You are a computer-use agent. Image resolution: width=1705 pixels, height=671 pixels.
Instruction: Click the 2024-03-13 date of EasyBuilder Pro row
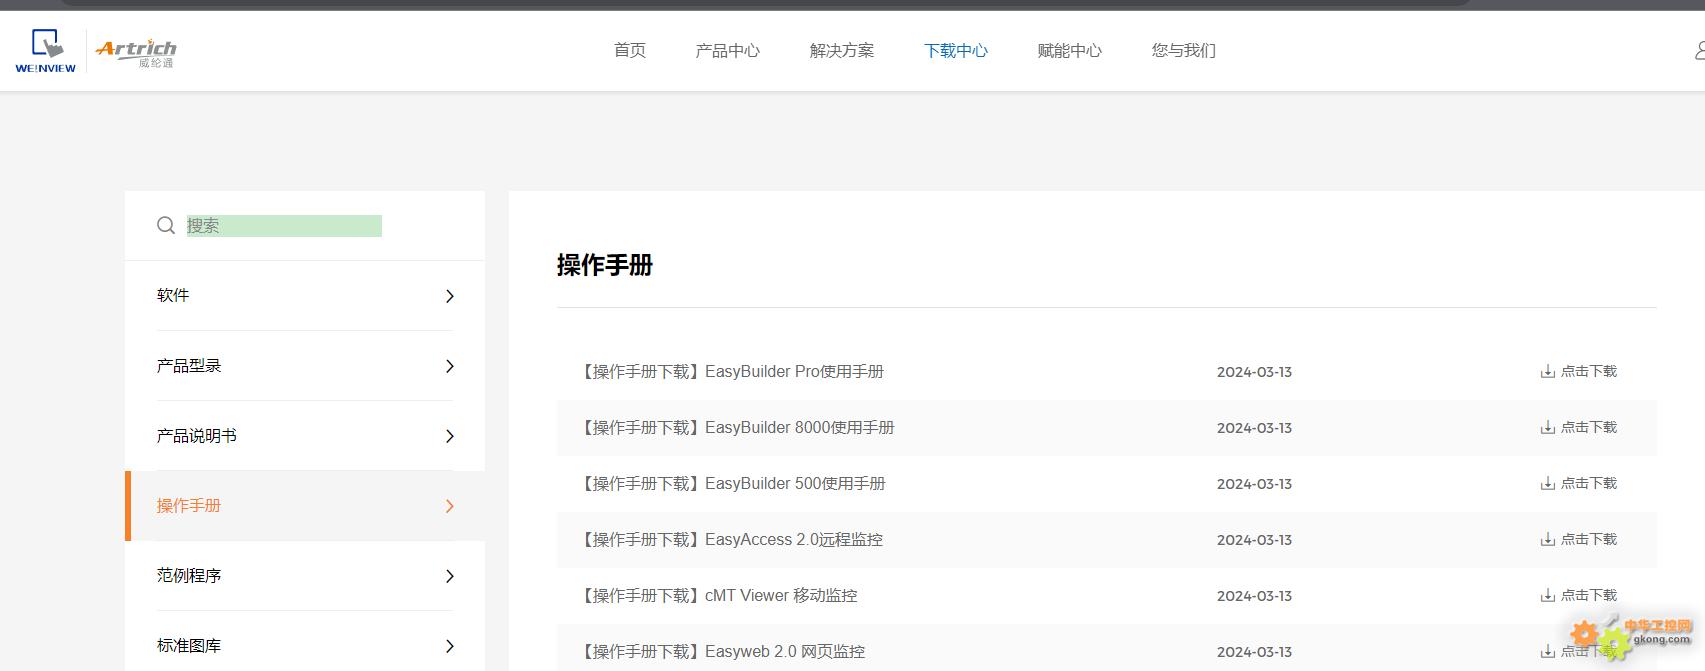point(1254,372)
